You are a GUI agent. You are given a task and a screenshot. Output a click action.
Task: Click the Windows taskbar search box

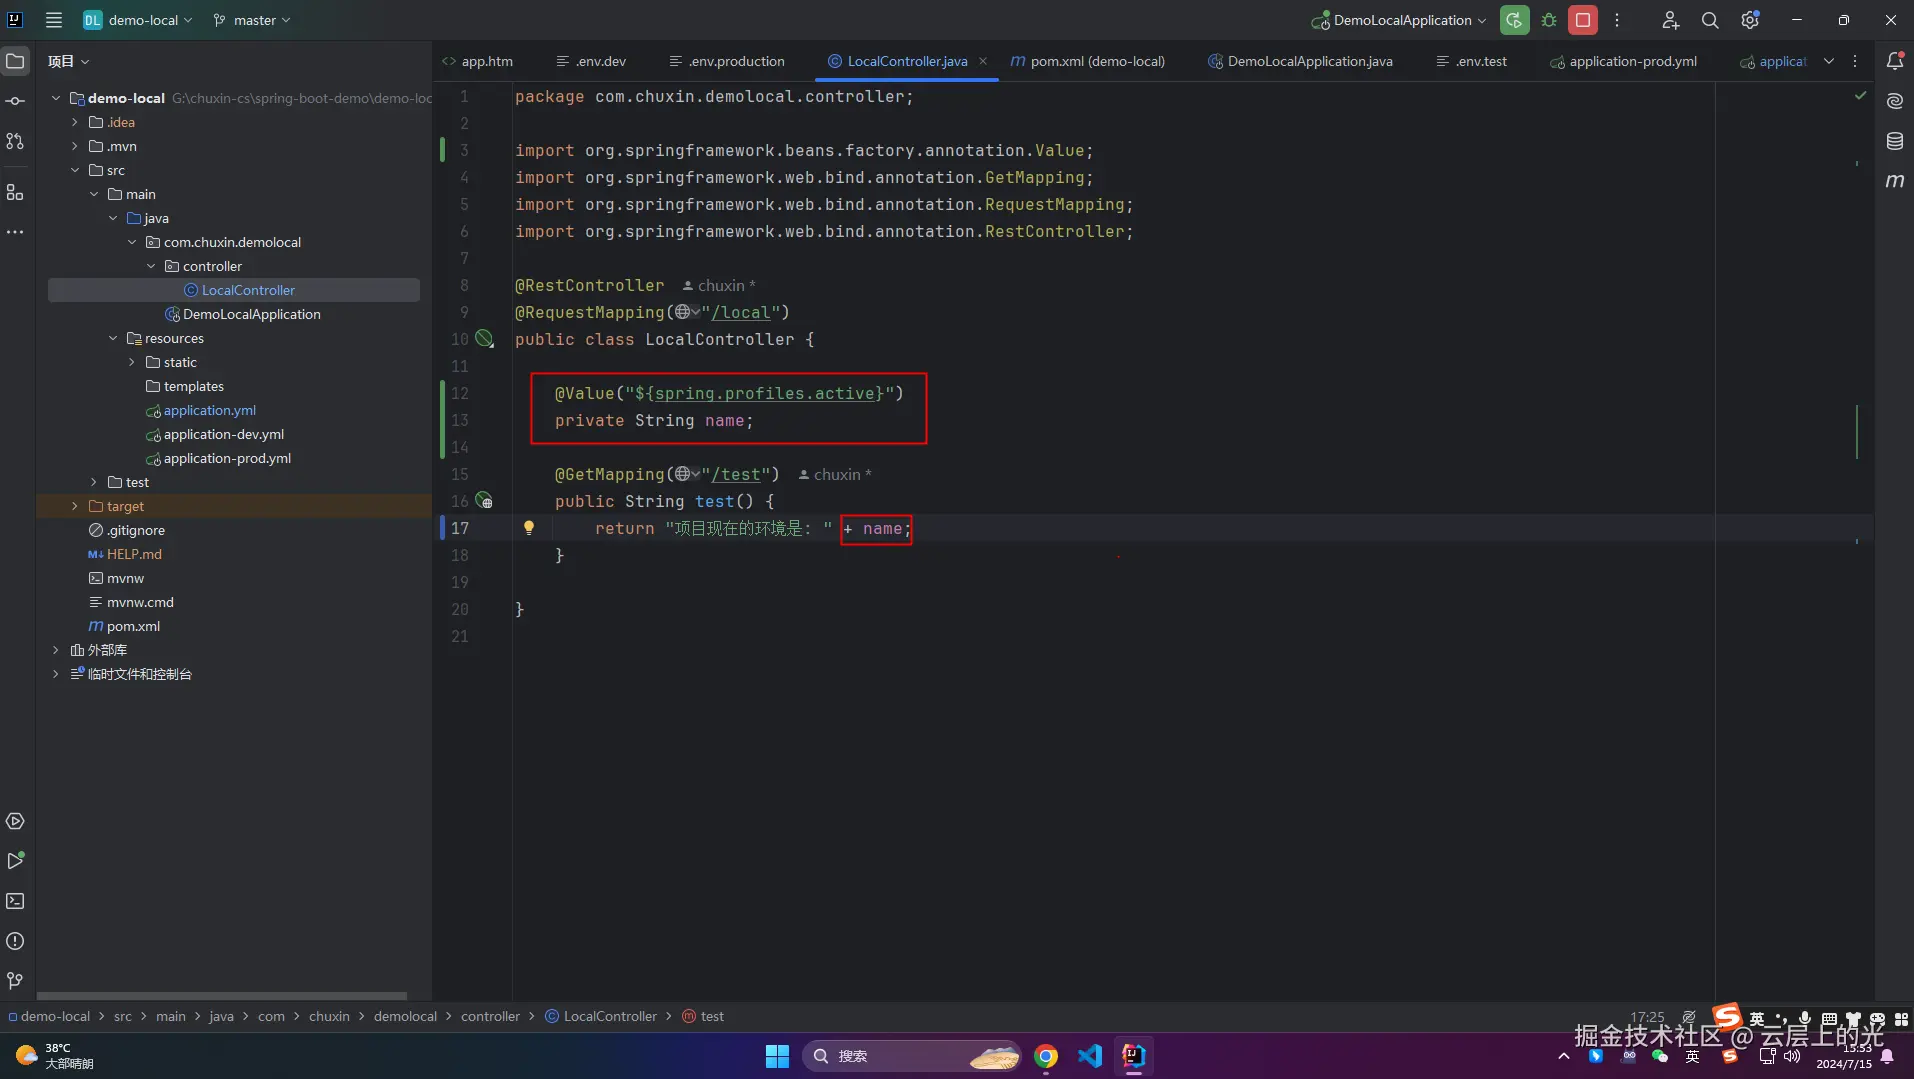click(911, 1056)
